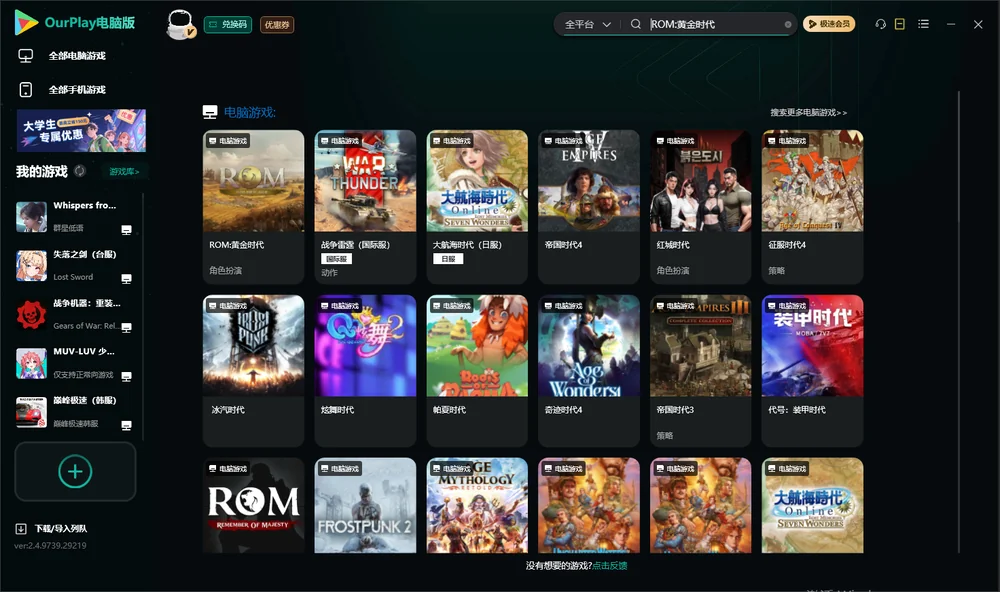Open the ROM:黄金时代 game card
Screen dimensions: 1000x592
(x=253, y=207)
